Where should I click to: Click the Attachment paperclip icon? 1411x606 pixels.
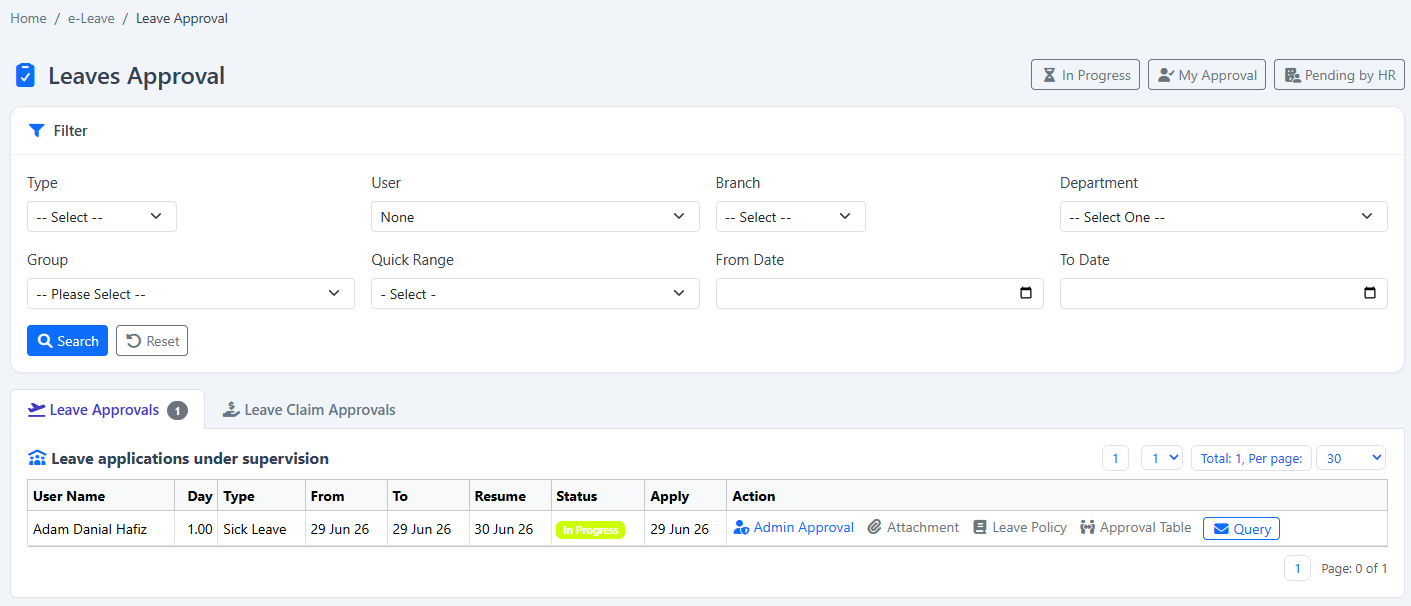pos(874,527)
